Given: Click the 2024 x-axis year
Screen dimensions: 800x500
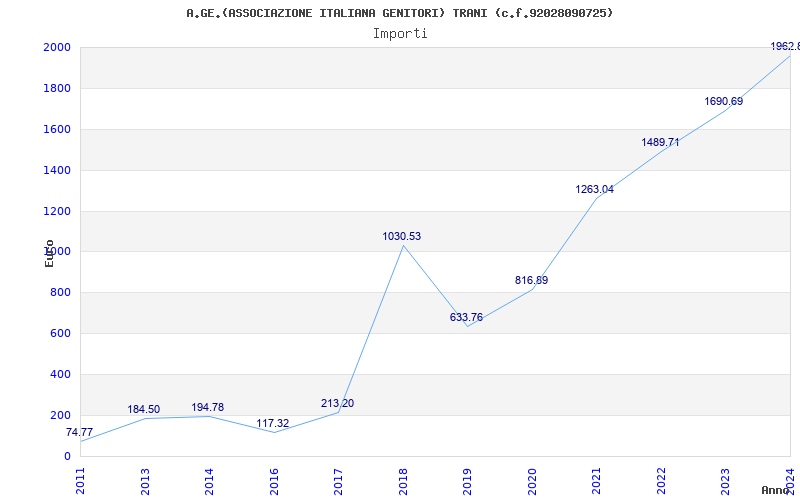Looking at the screenshot, I should tap(790, 481).
